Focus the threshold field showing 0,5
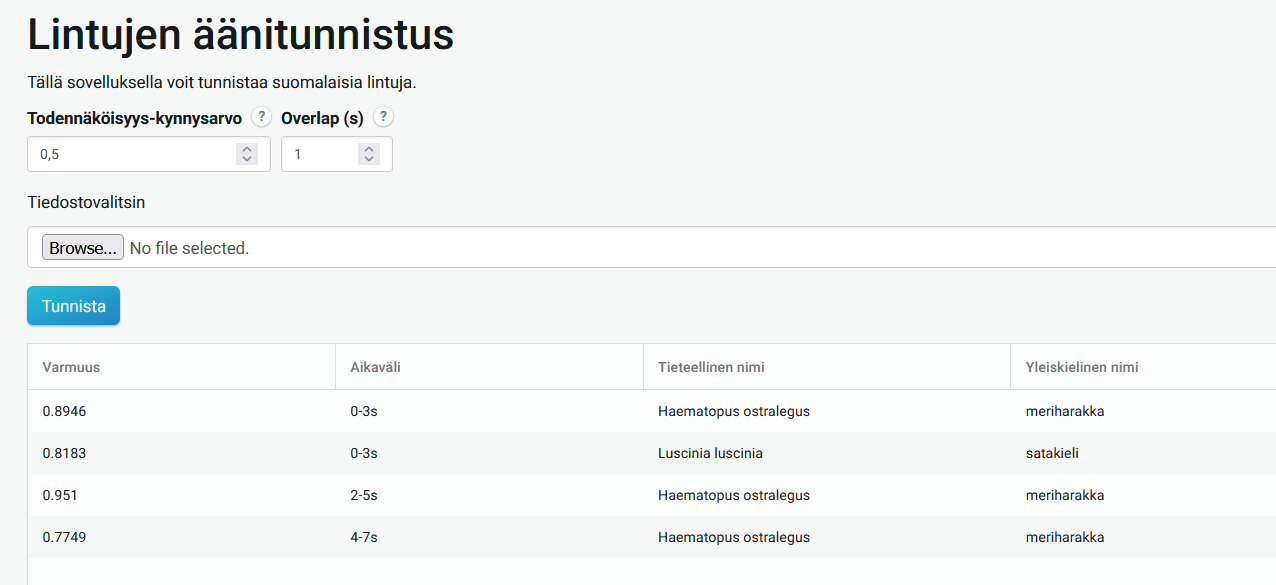The width and height of the screenshot is (1276, 585). click(130, 154)
